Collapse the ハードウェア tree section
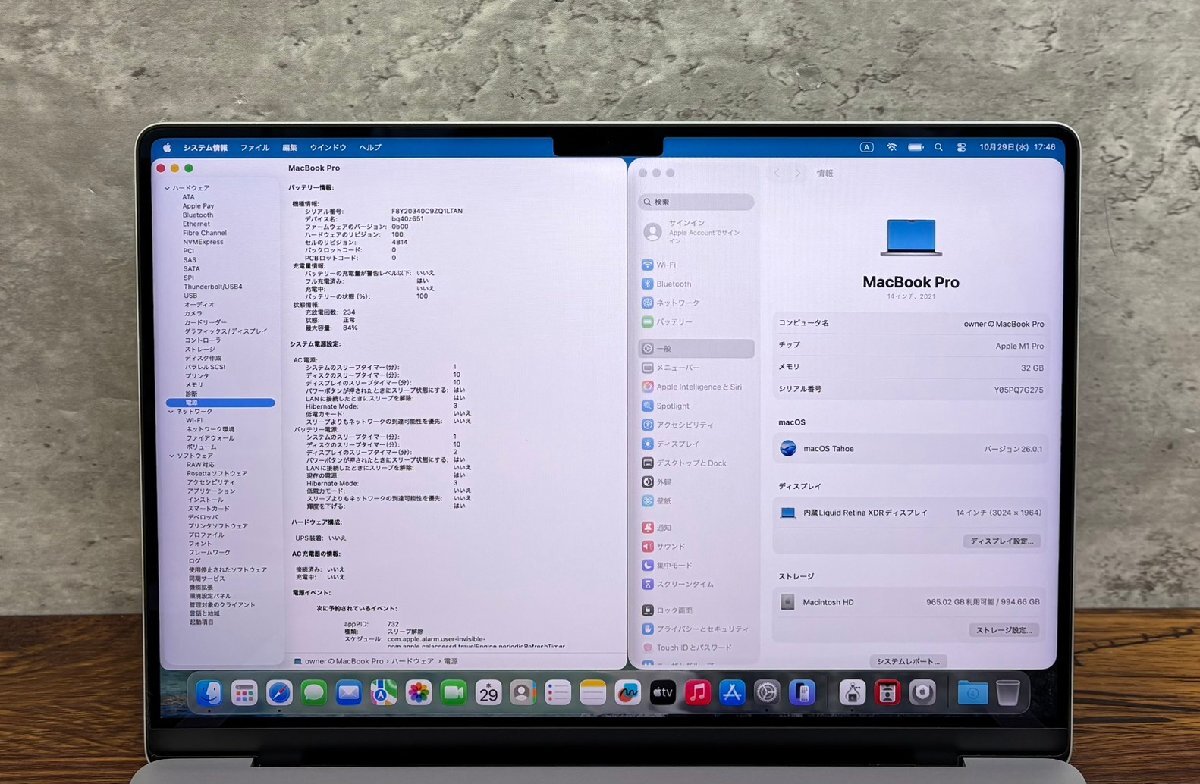 point(169,188)
